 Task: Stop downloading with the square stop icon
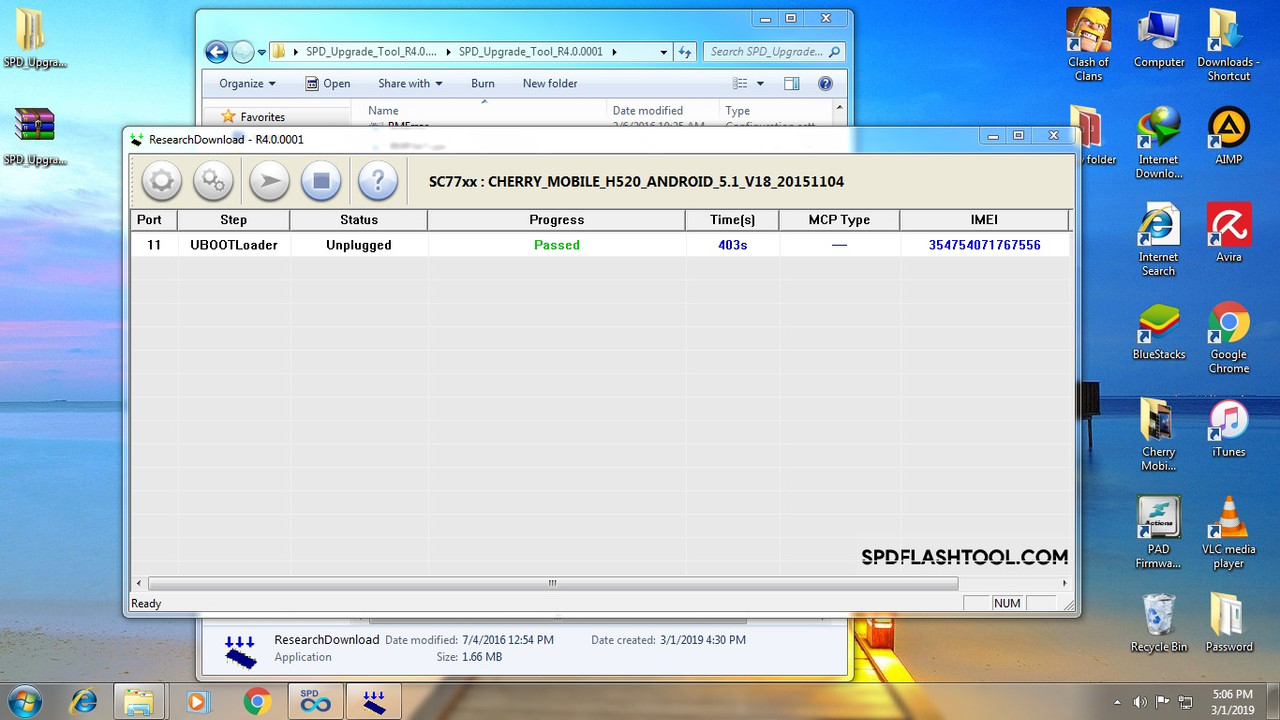(321, 181)
